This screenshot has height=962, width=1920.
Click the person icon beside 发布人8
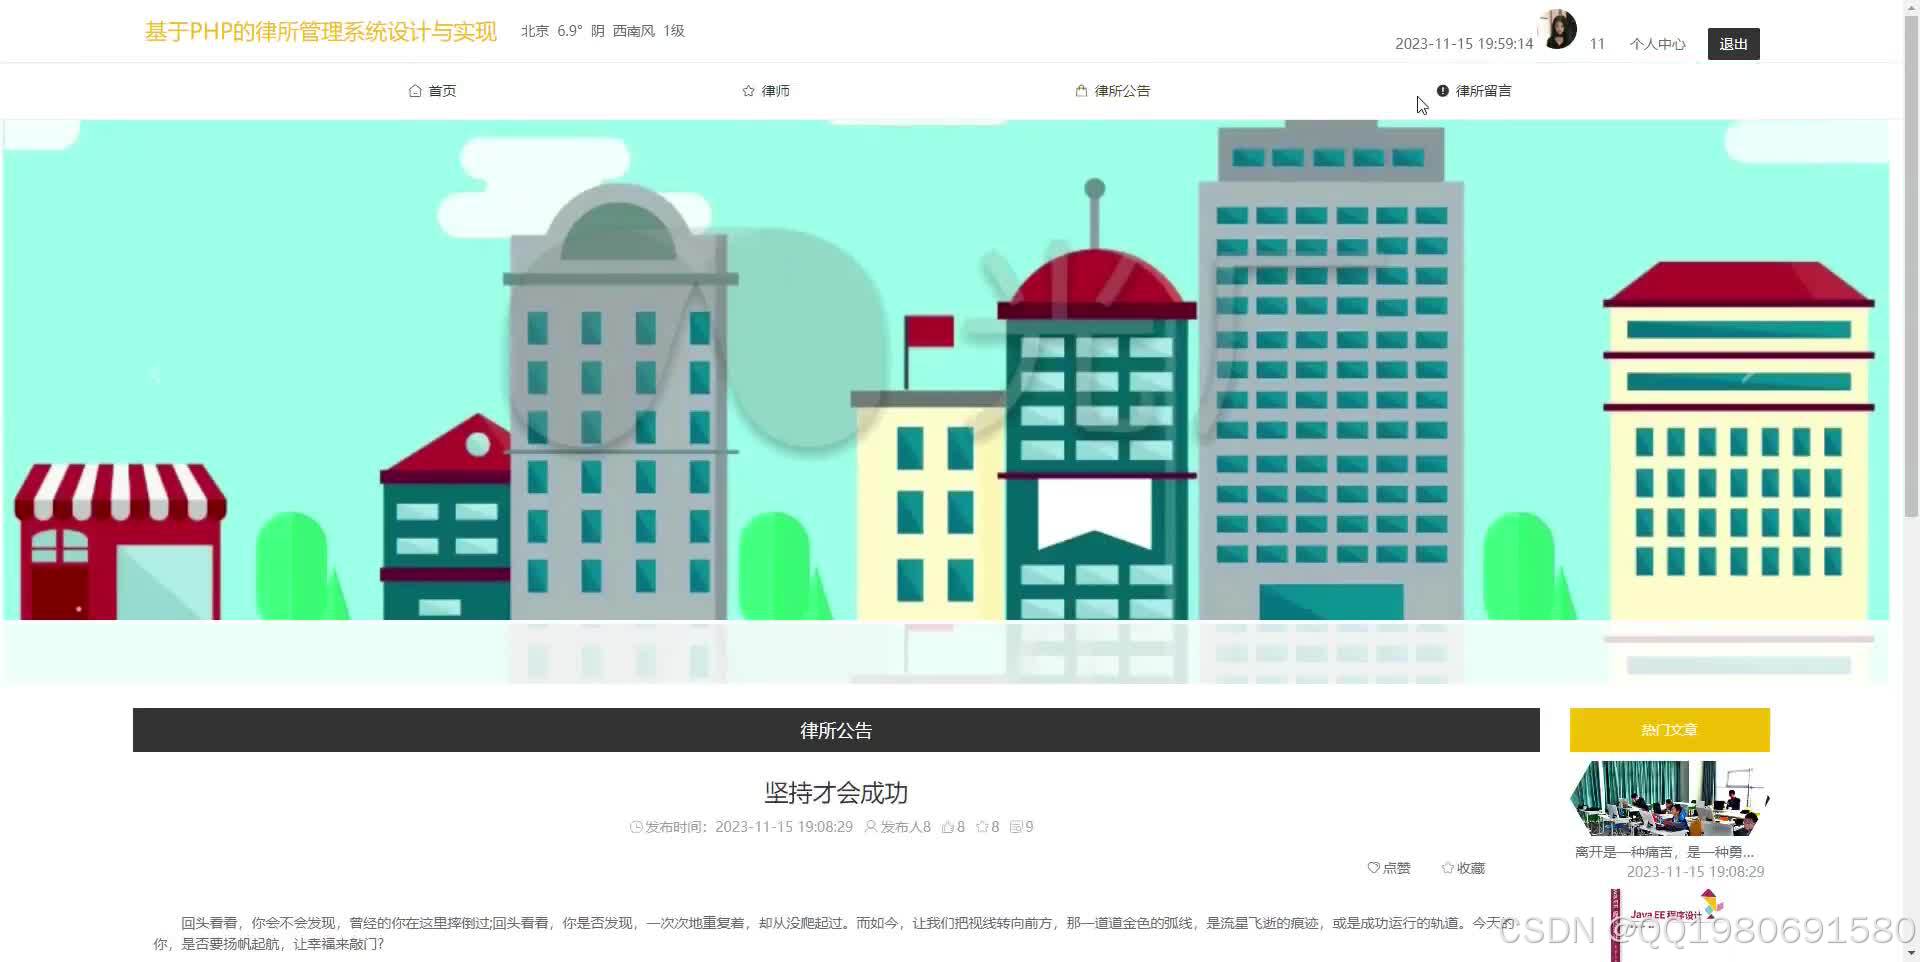(869, 827)
